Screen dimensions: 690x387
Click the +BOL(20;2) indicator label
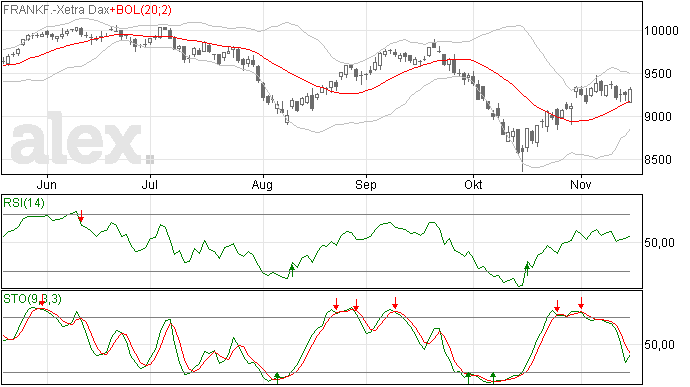point(141,10)
